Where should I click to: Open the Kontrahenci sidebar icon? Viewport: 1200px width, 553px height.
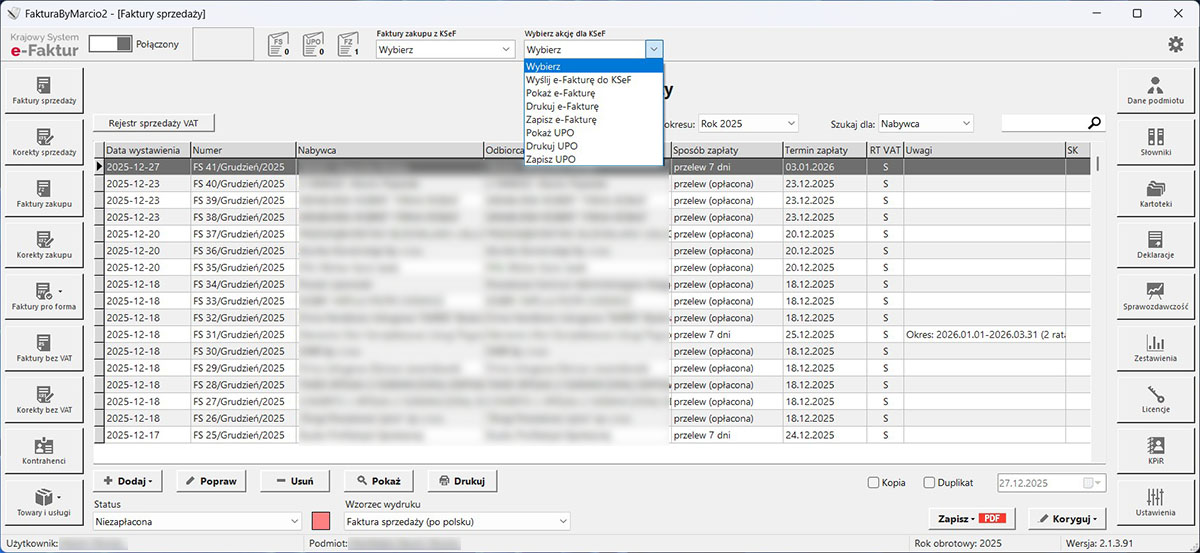(44, 449)
